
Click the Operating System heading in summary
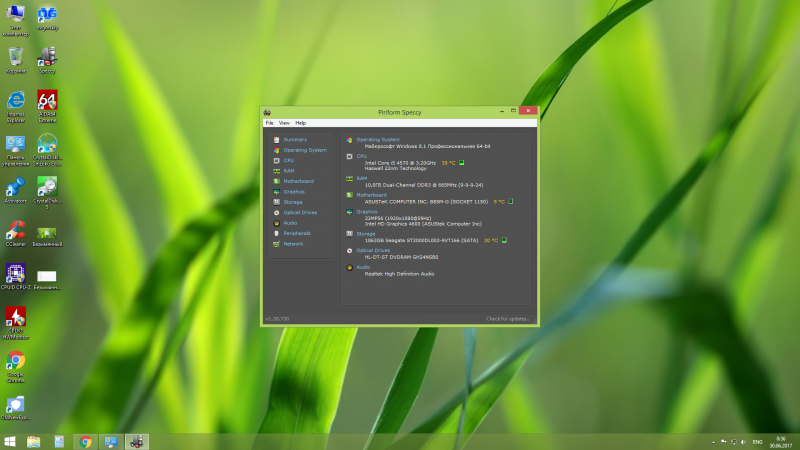(378, 139)
